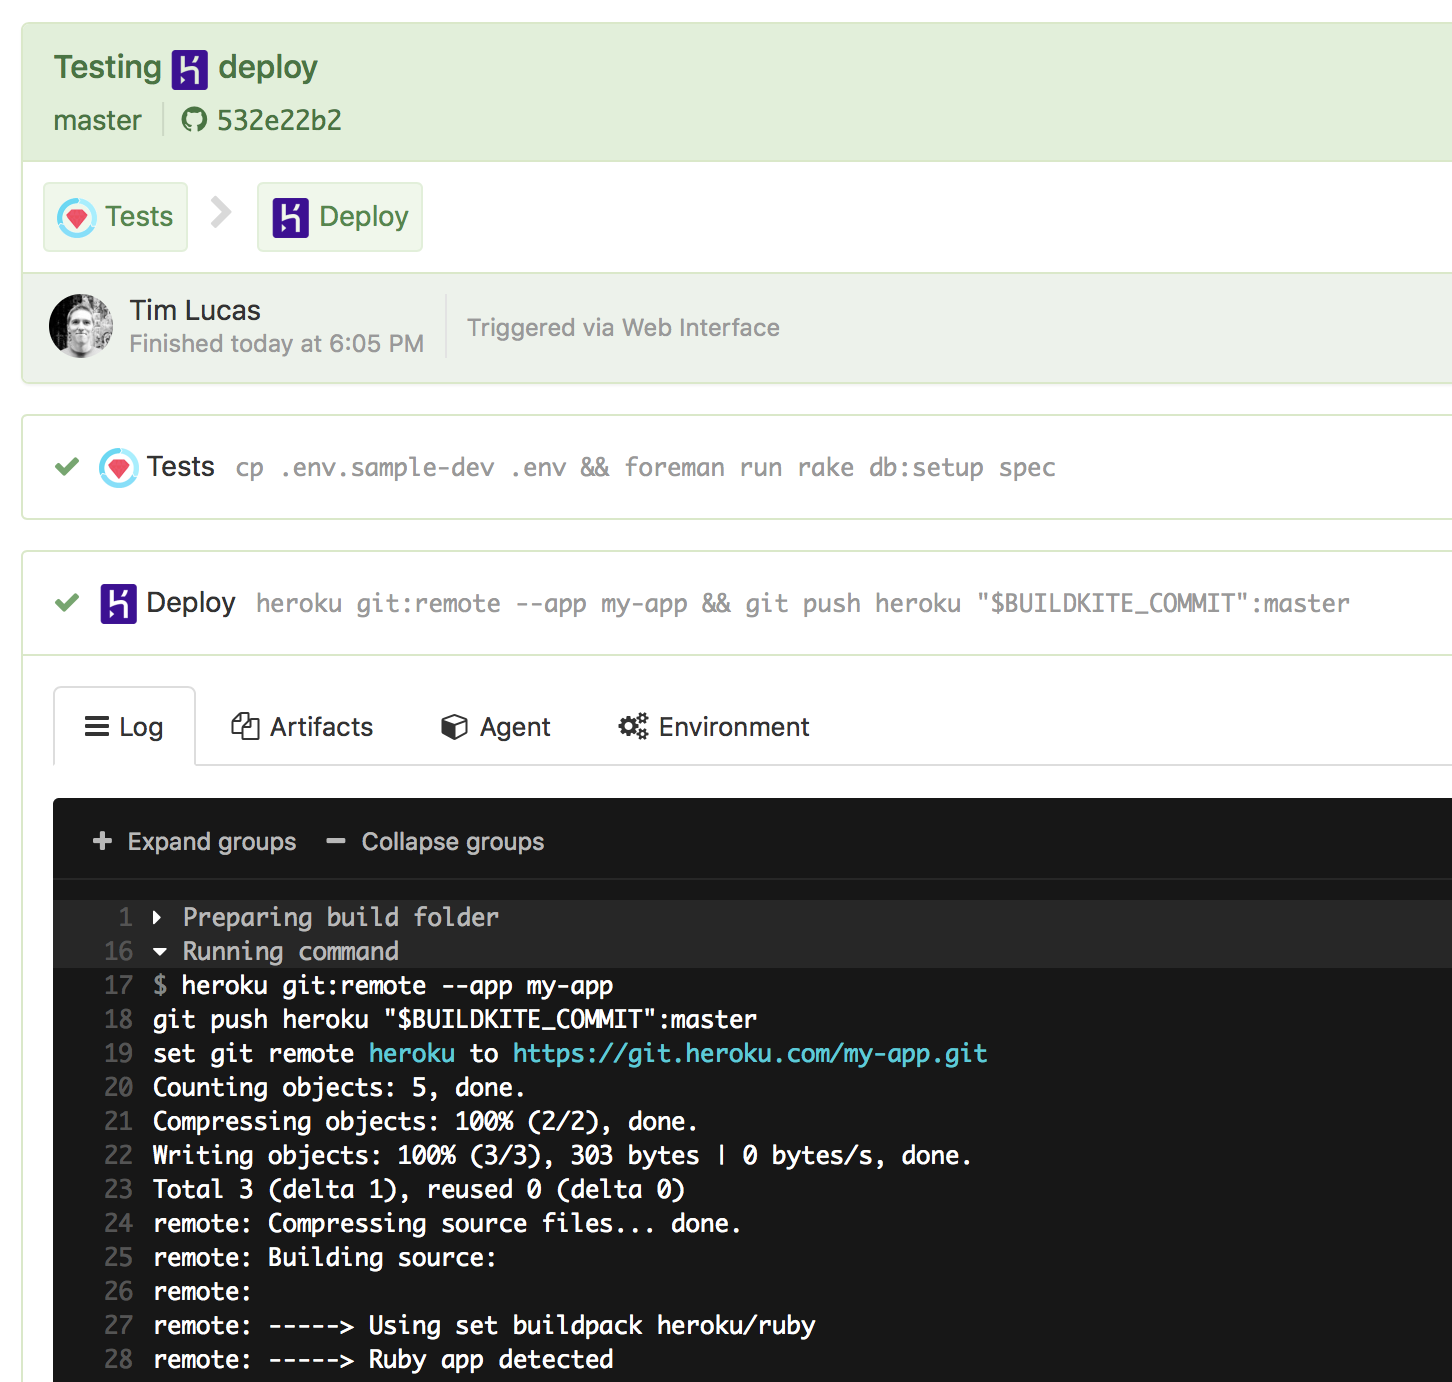
Task: Select line number 19 in the log
Action: [118, 1053]
